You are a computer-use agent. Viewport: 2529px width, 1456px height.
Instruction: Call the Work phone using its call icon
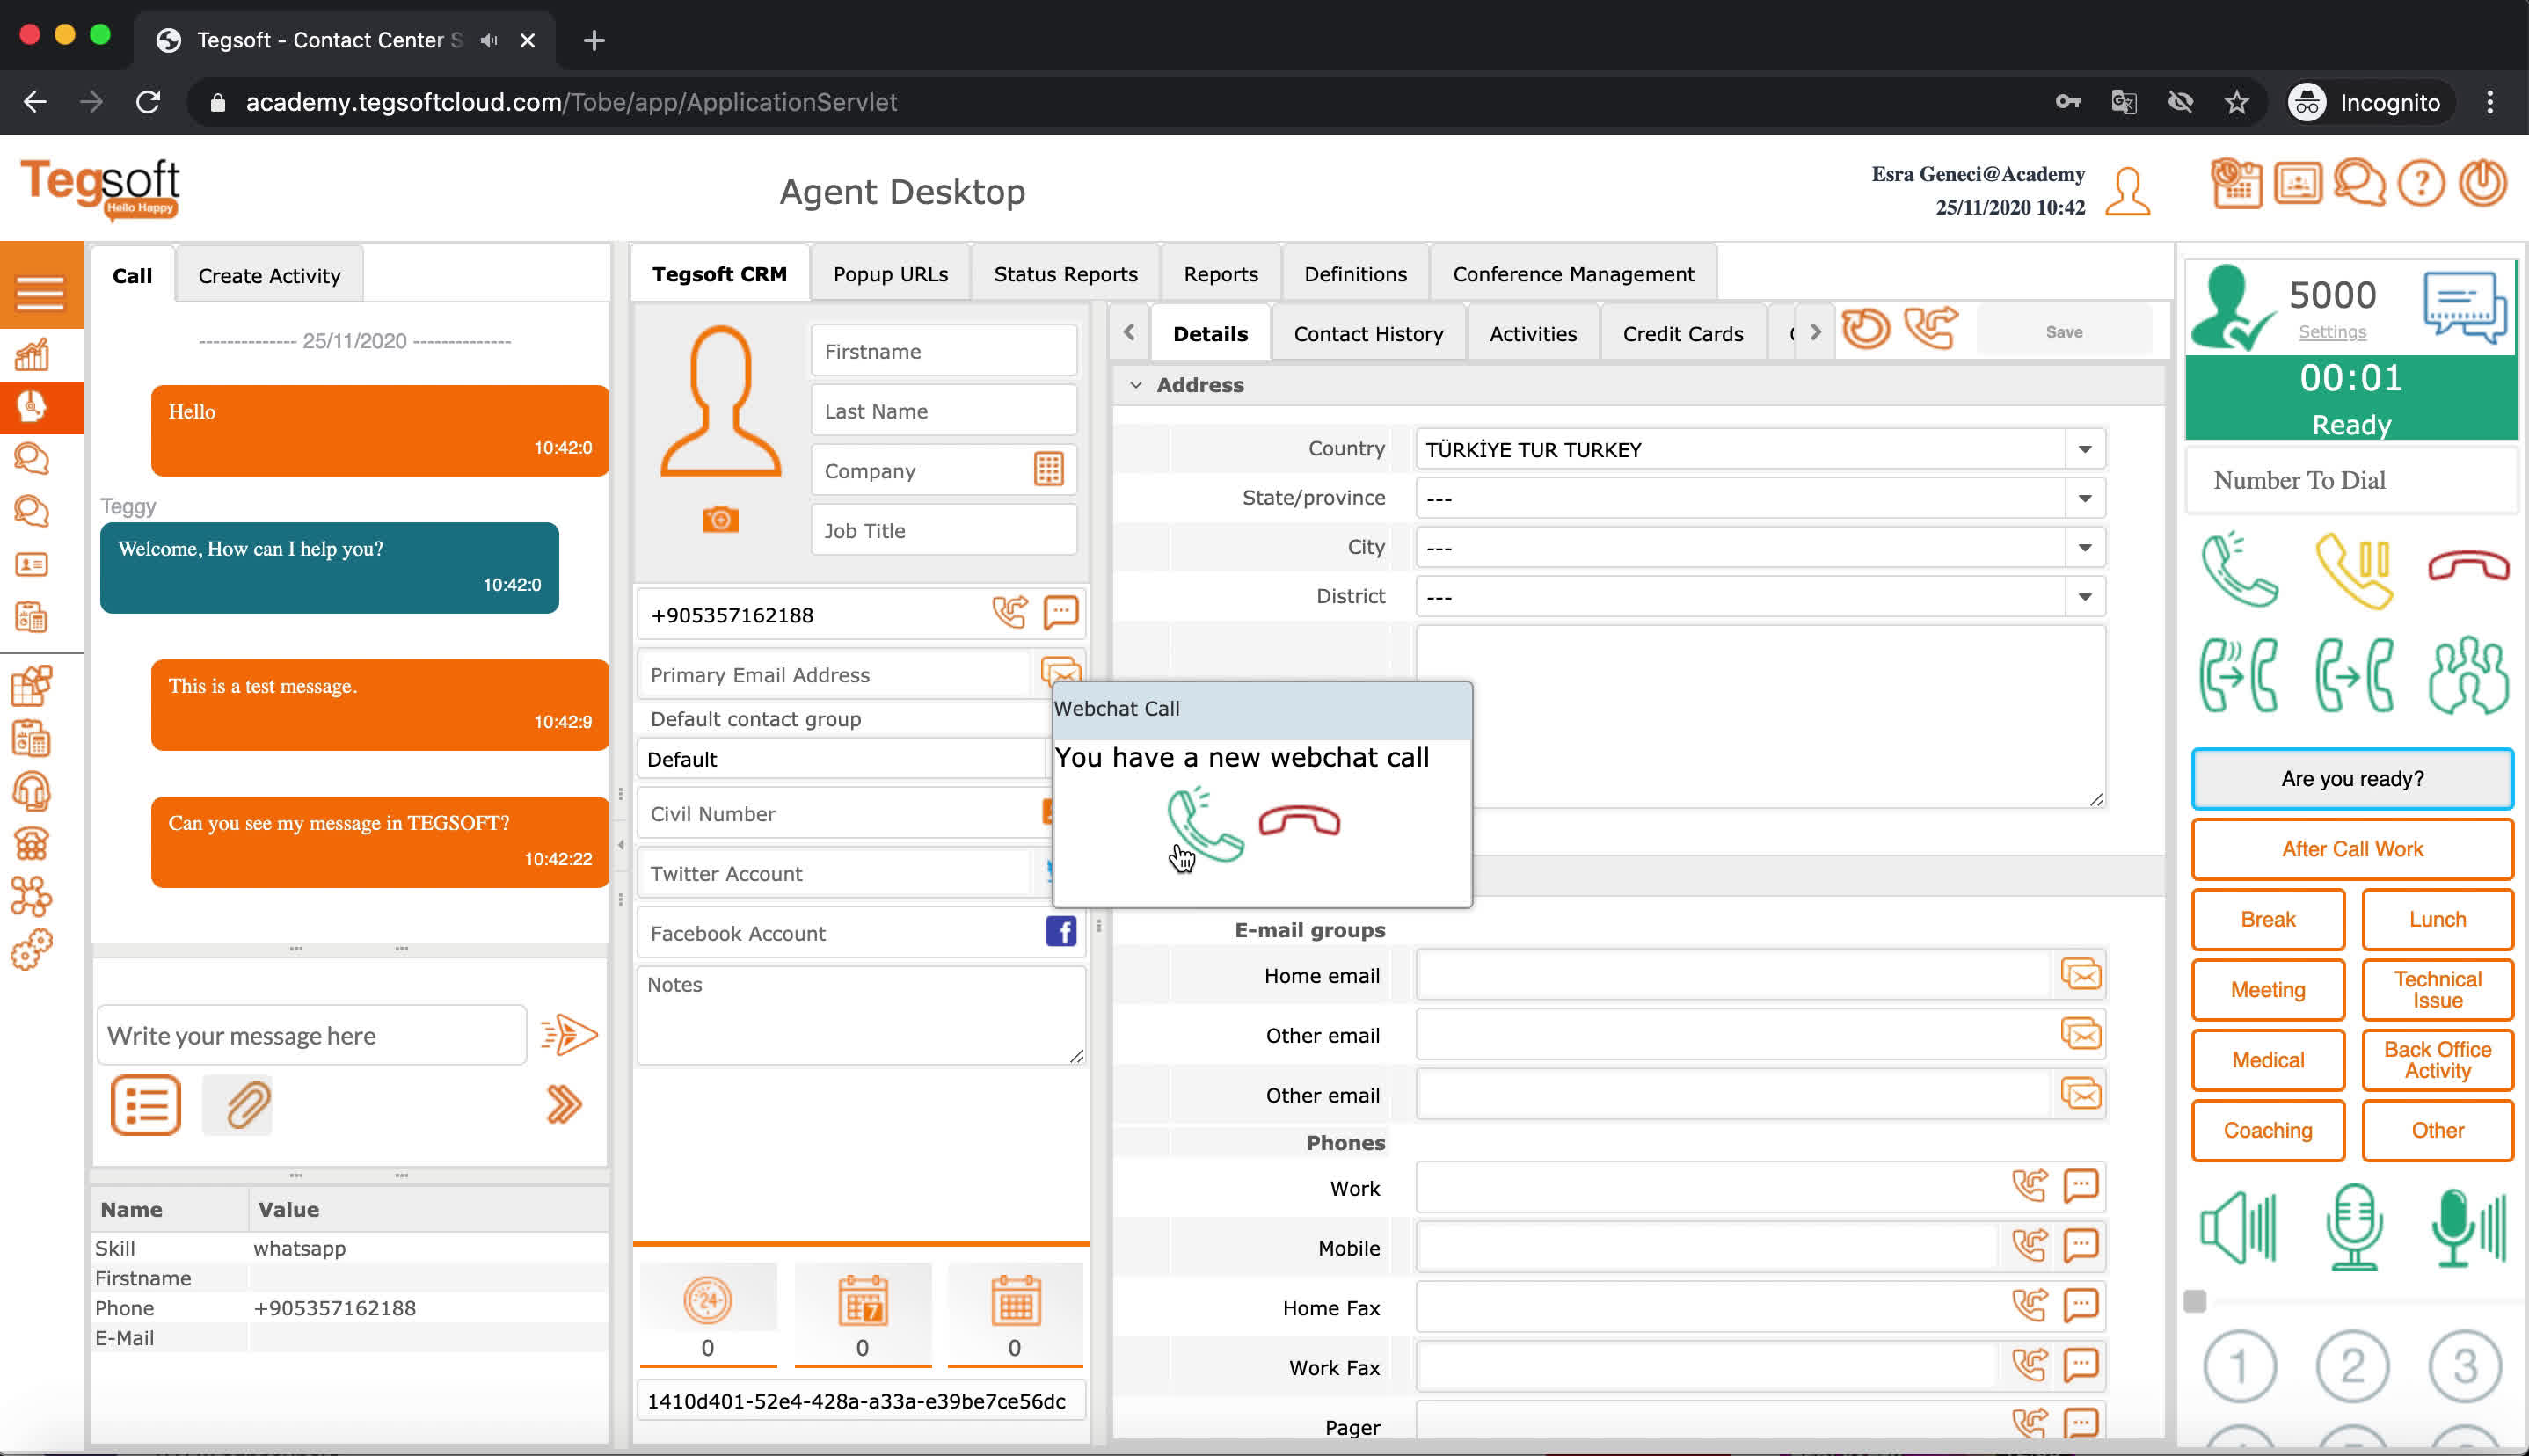(2029, 1186)
